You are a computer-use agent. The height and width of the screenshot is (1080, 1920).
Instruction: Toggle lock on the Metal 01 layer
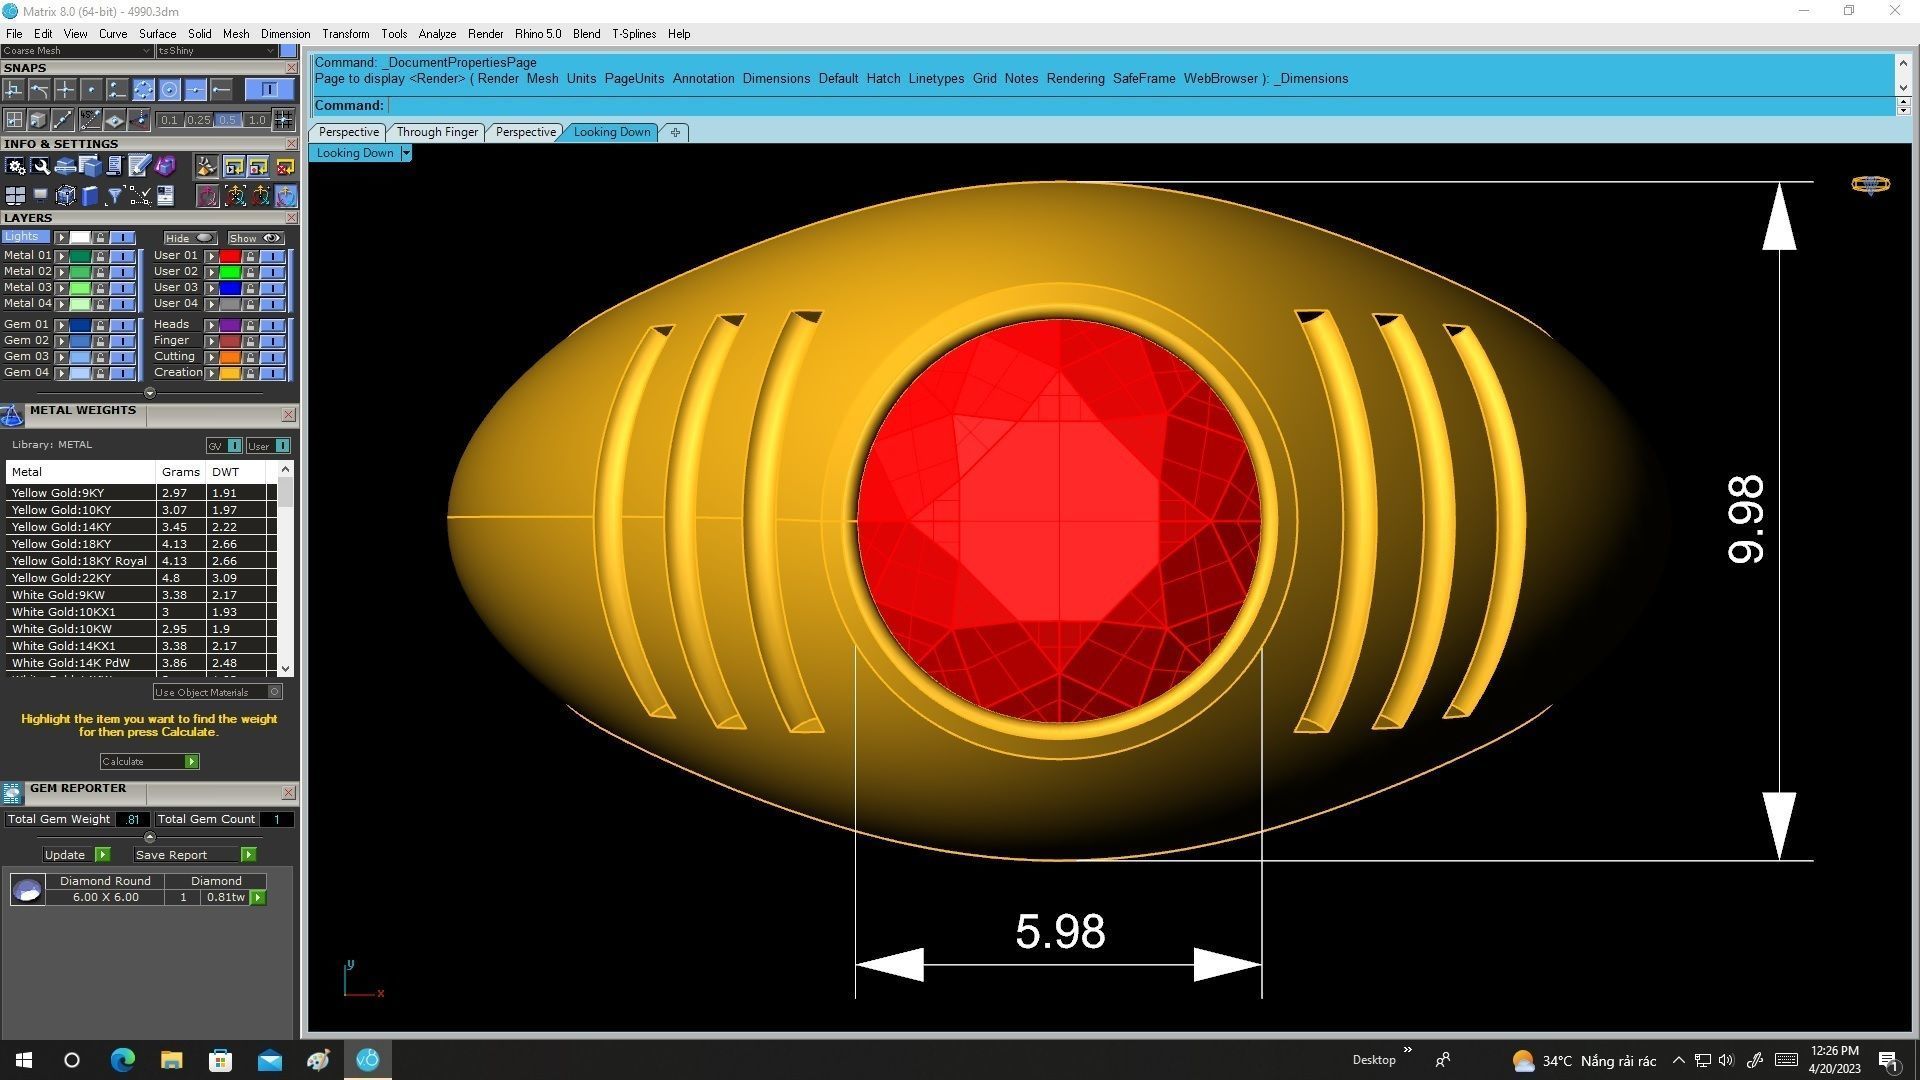click(100, 256)
